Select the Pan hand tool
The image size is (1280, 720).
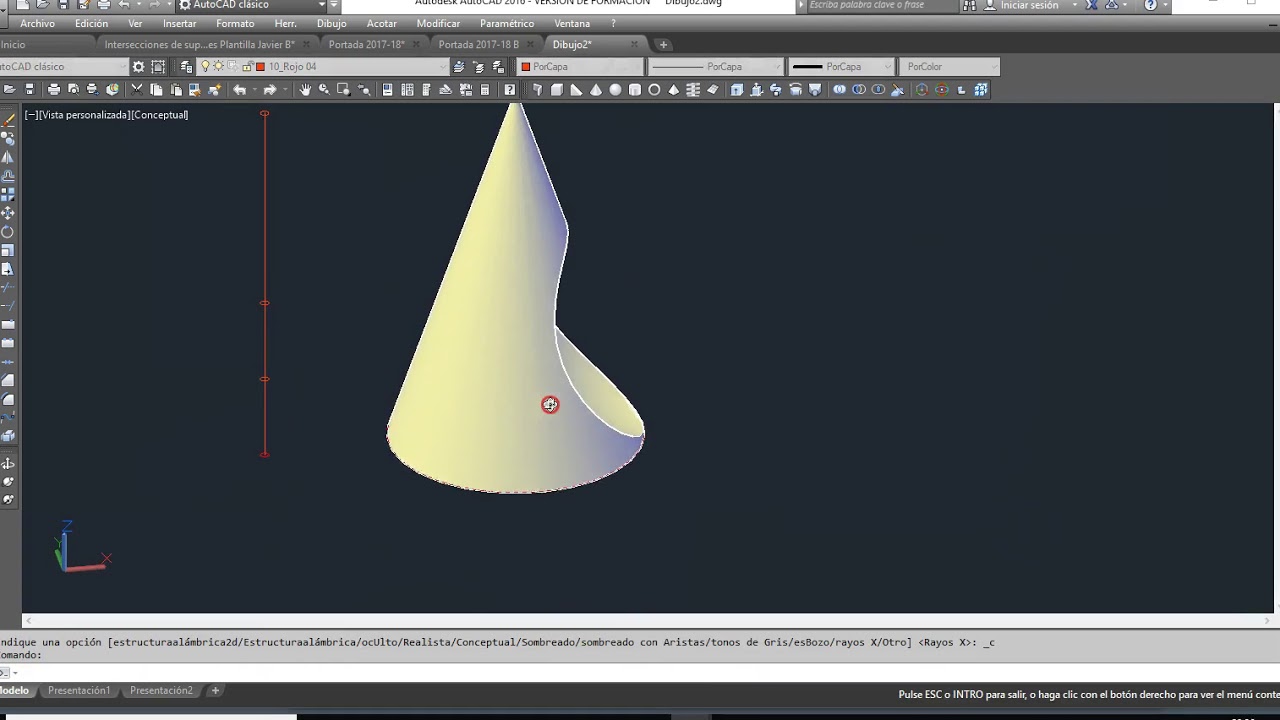pyautogui.click(x=305, y=90)
